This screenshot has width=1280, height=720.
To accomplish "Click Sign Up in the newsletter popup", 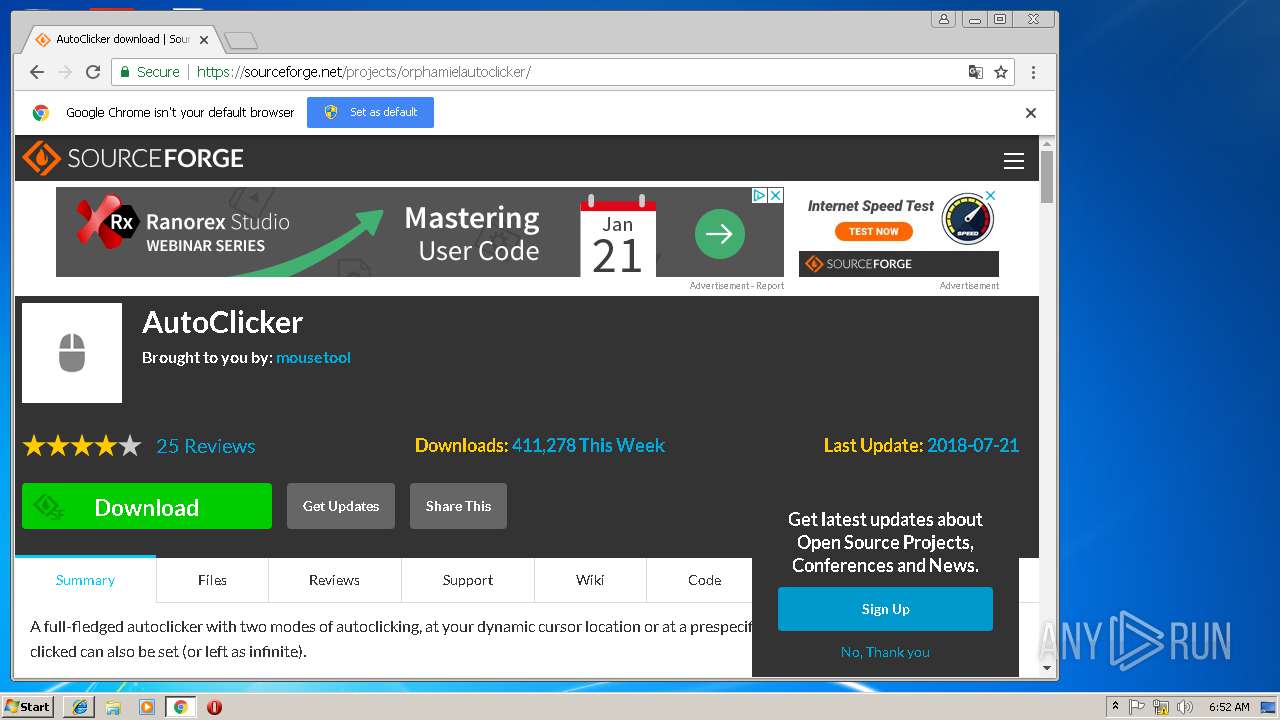I will 885,609.
